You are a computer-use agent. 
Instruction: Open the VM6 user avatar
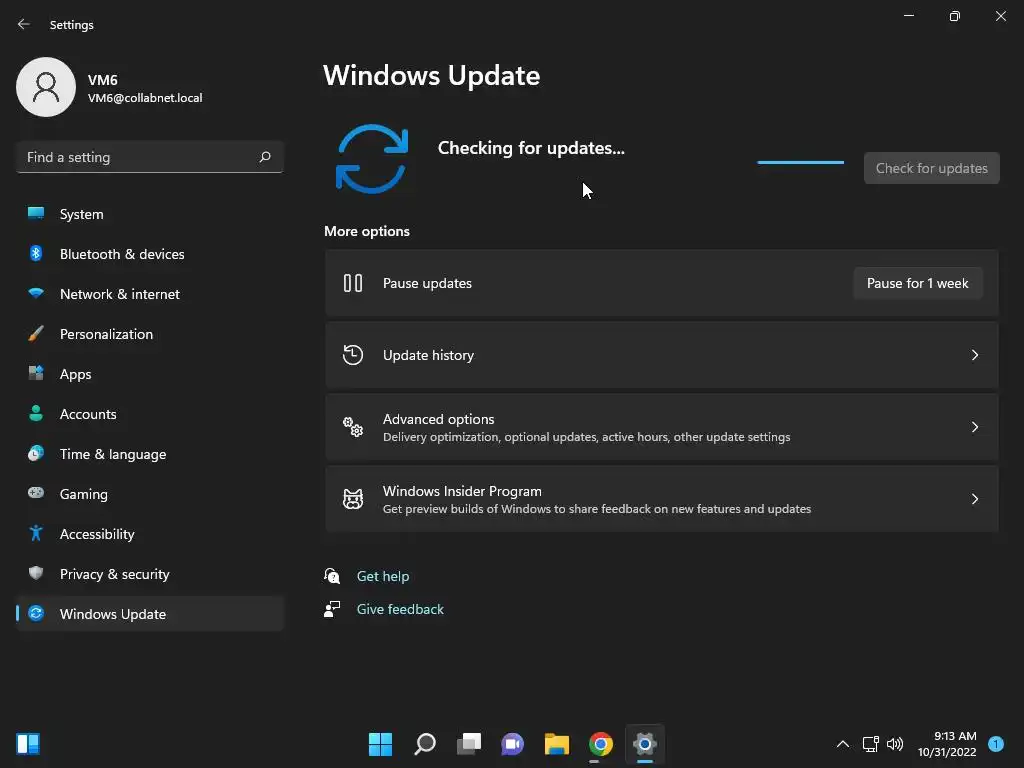pyautogui.click(x=46, y=87)
